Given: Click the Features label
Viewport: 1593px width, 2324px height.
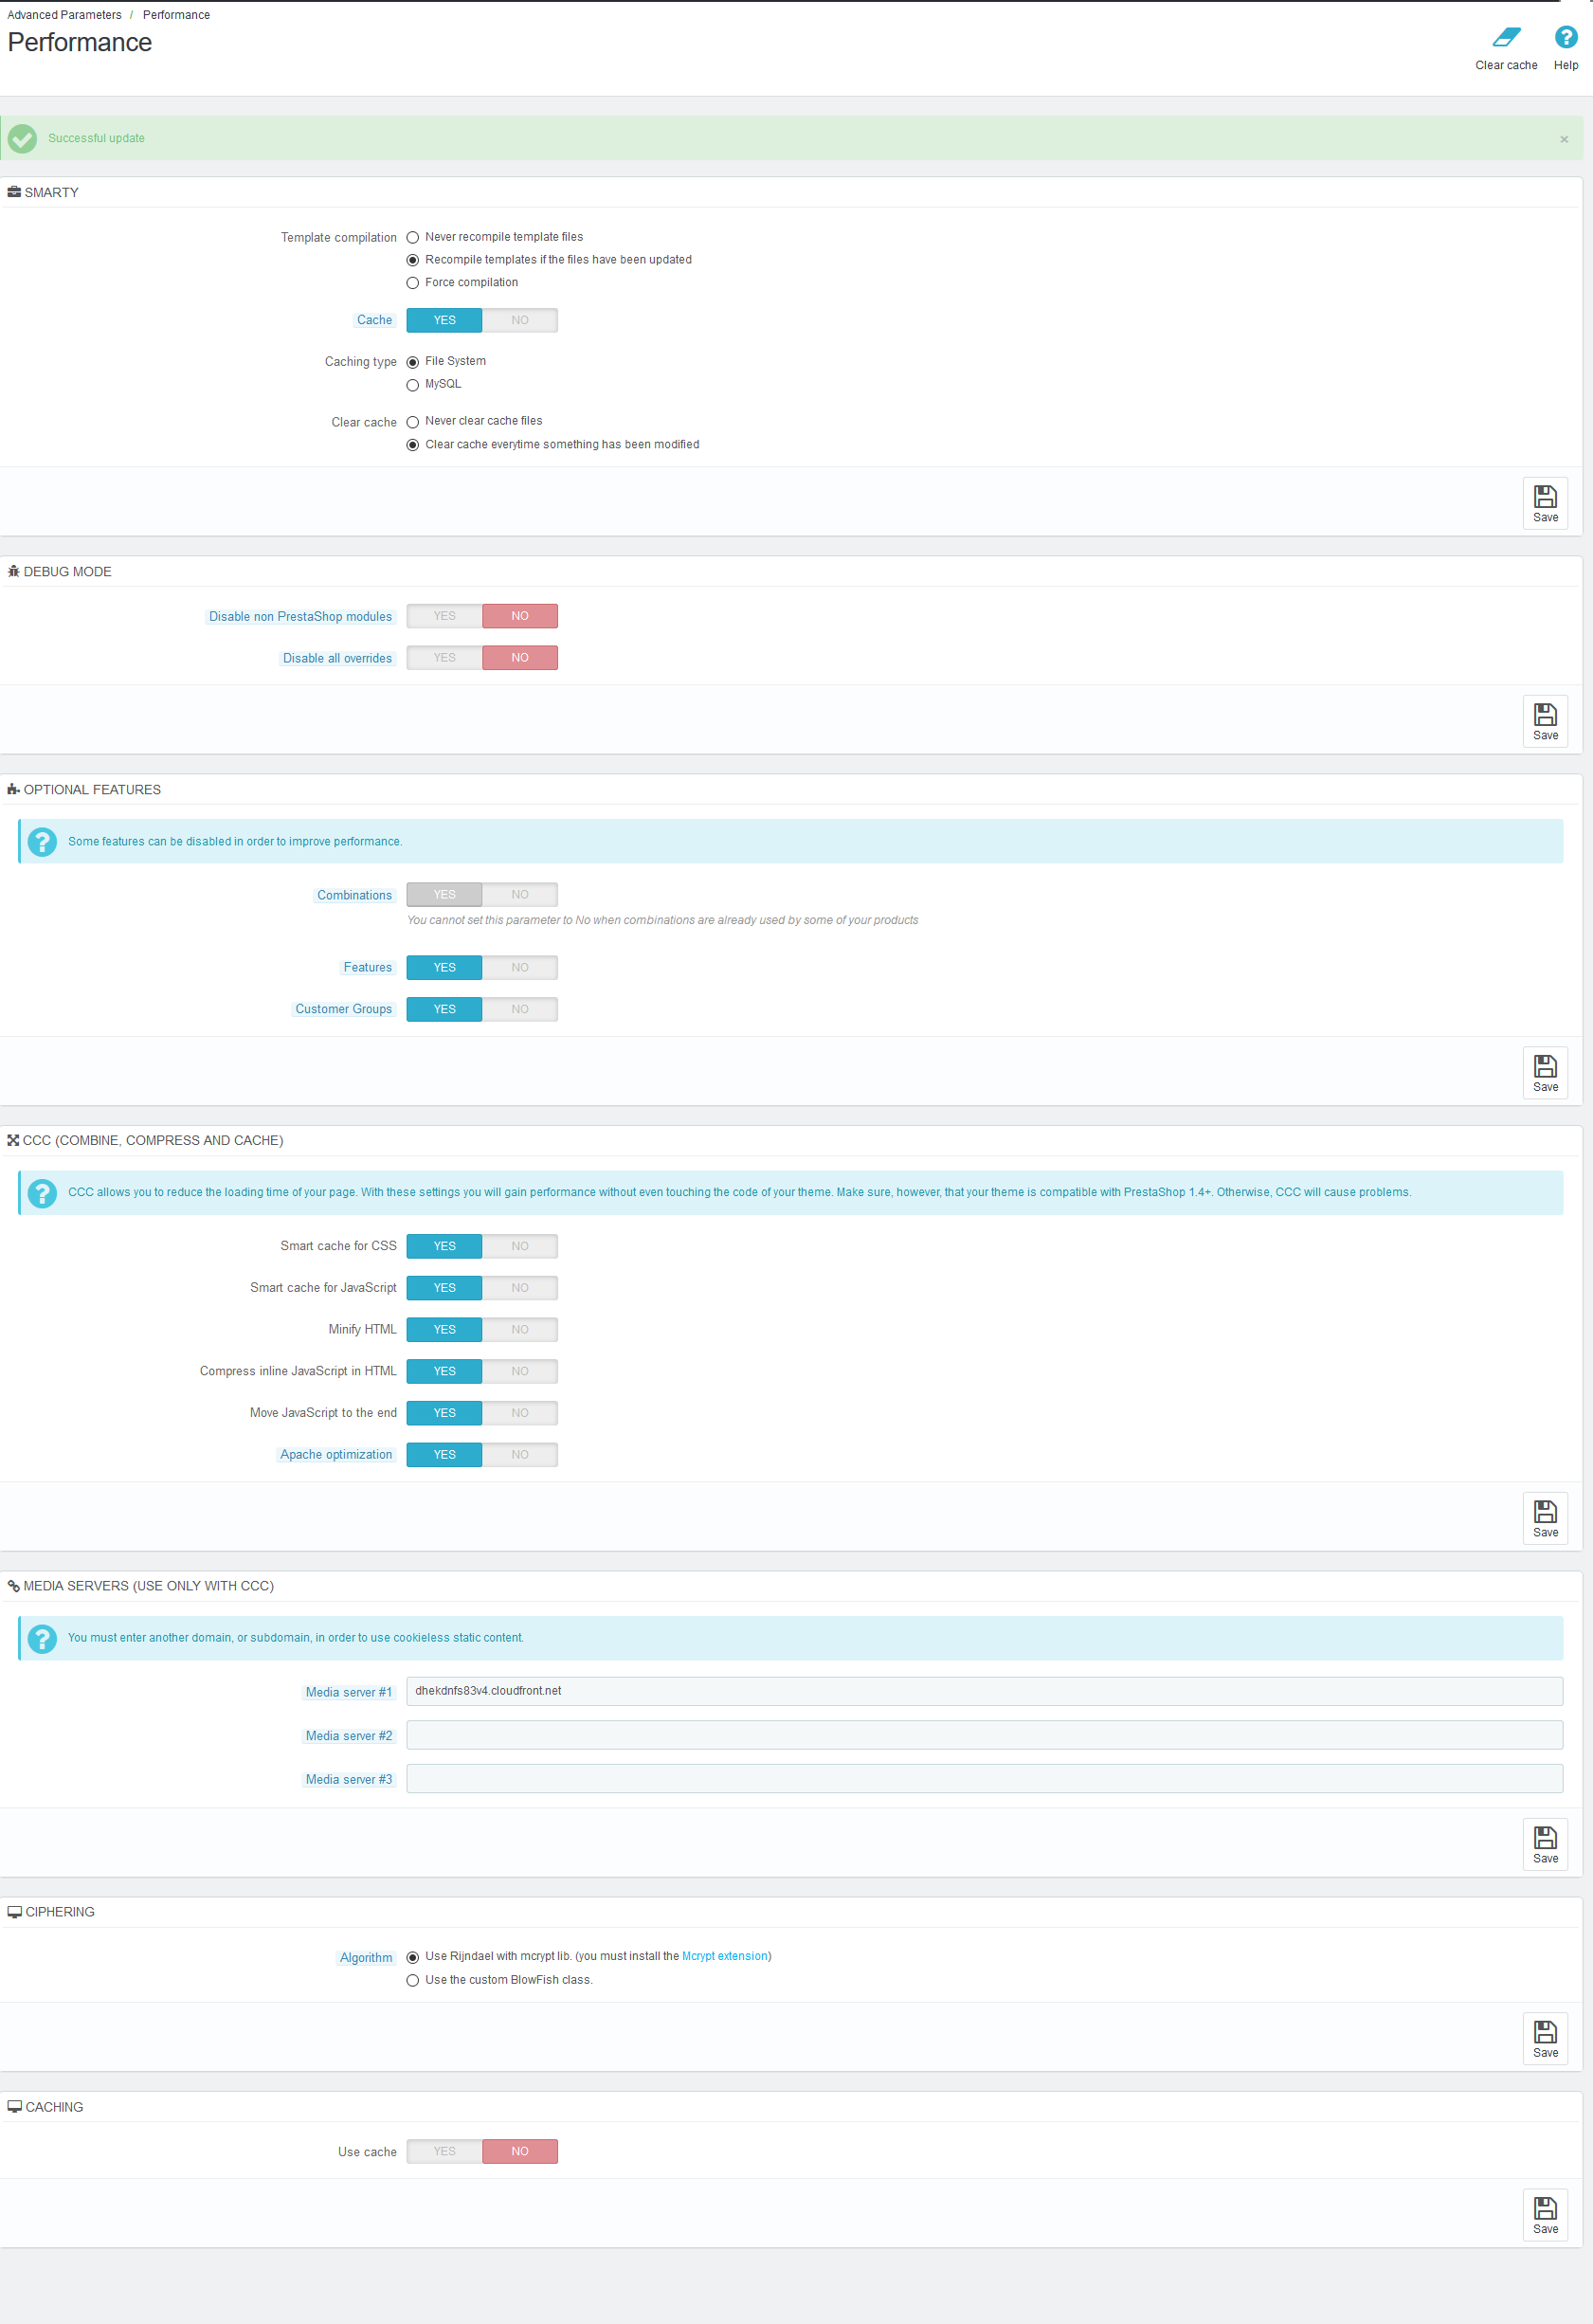Looking at the screenshot, I should pos(367,968).
